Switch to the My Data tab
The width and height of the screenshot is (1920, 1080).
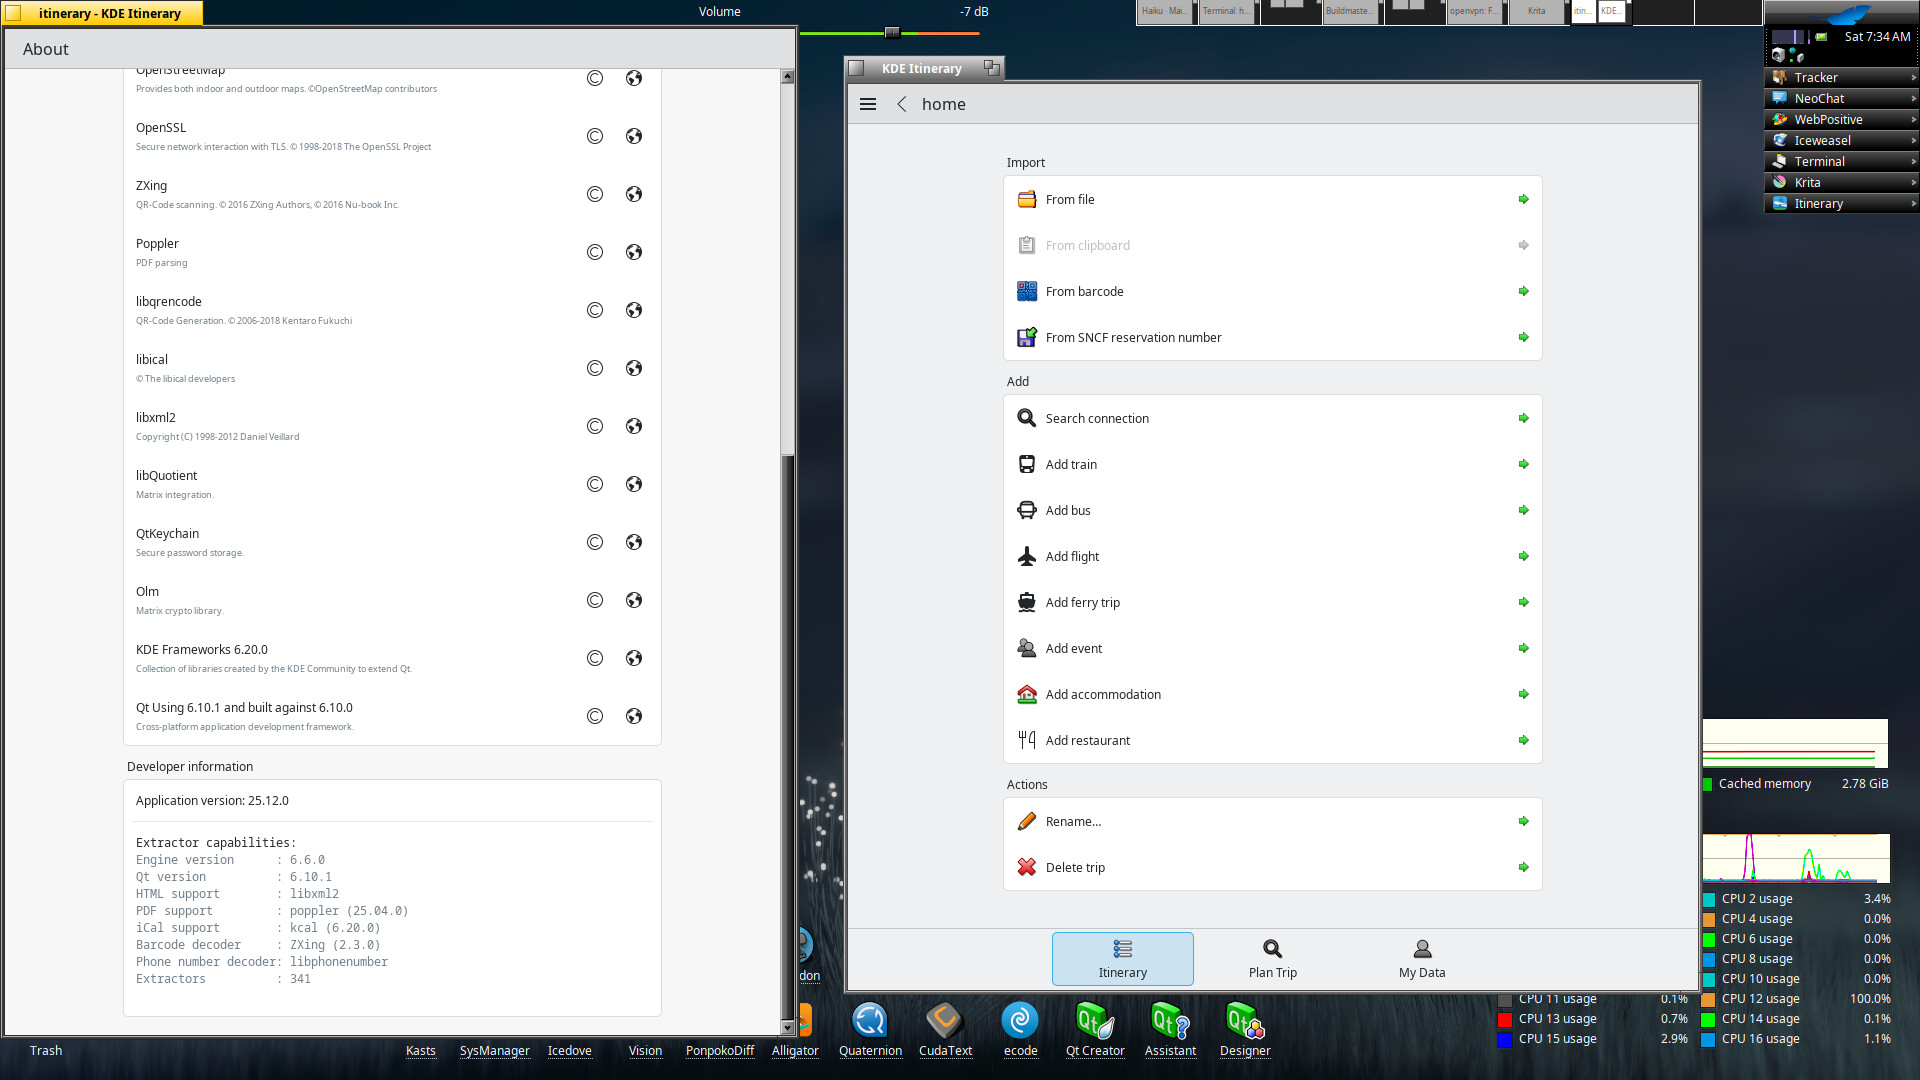[1421, 958]
